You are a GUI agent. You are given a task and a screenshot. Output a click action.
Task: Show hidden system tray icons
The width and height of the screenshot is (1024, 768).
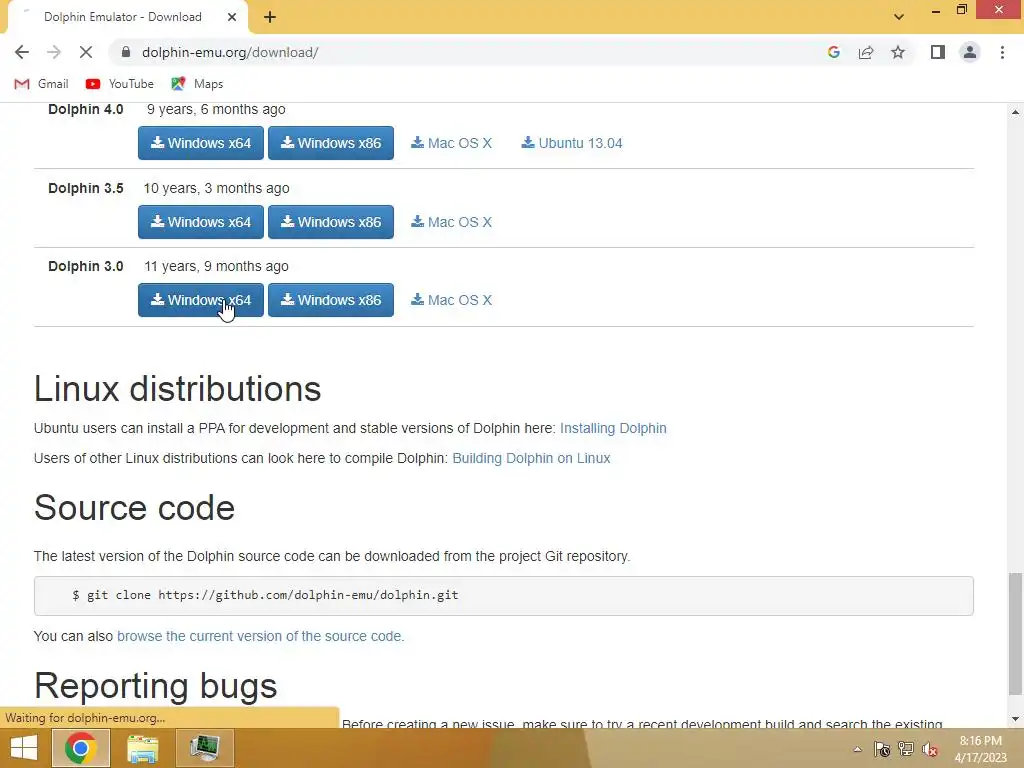[x=857, y=749]
